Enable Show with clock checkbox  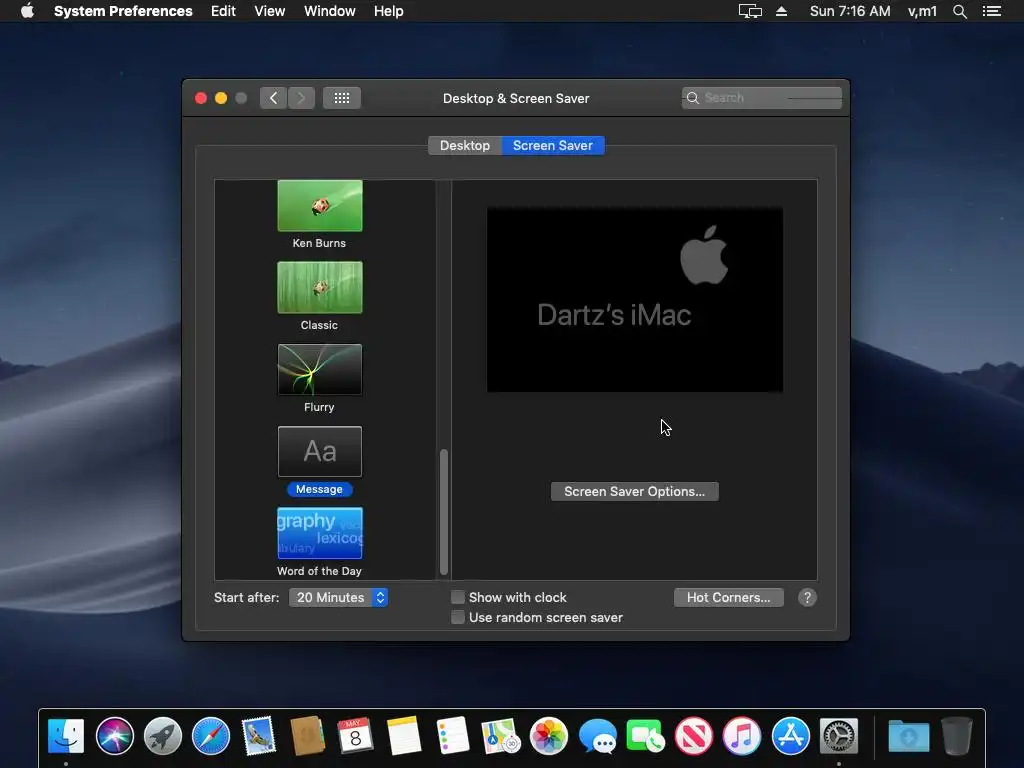pyautogui.click(x=458, y=597)
